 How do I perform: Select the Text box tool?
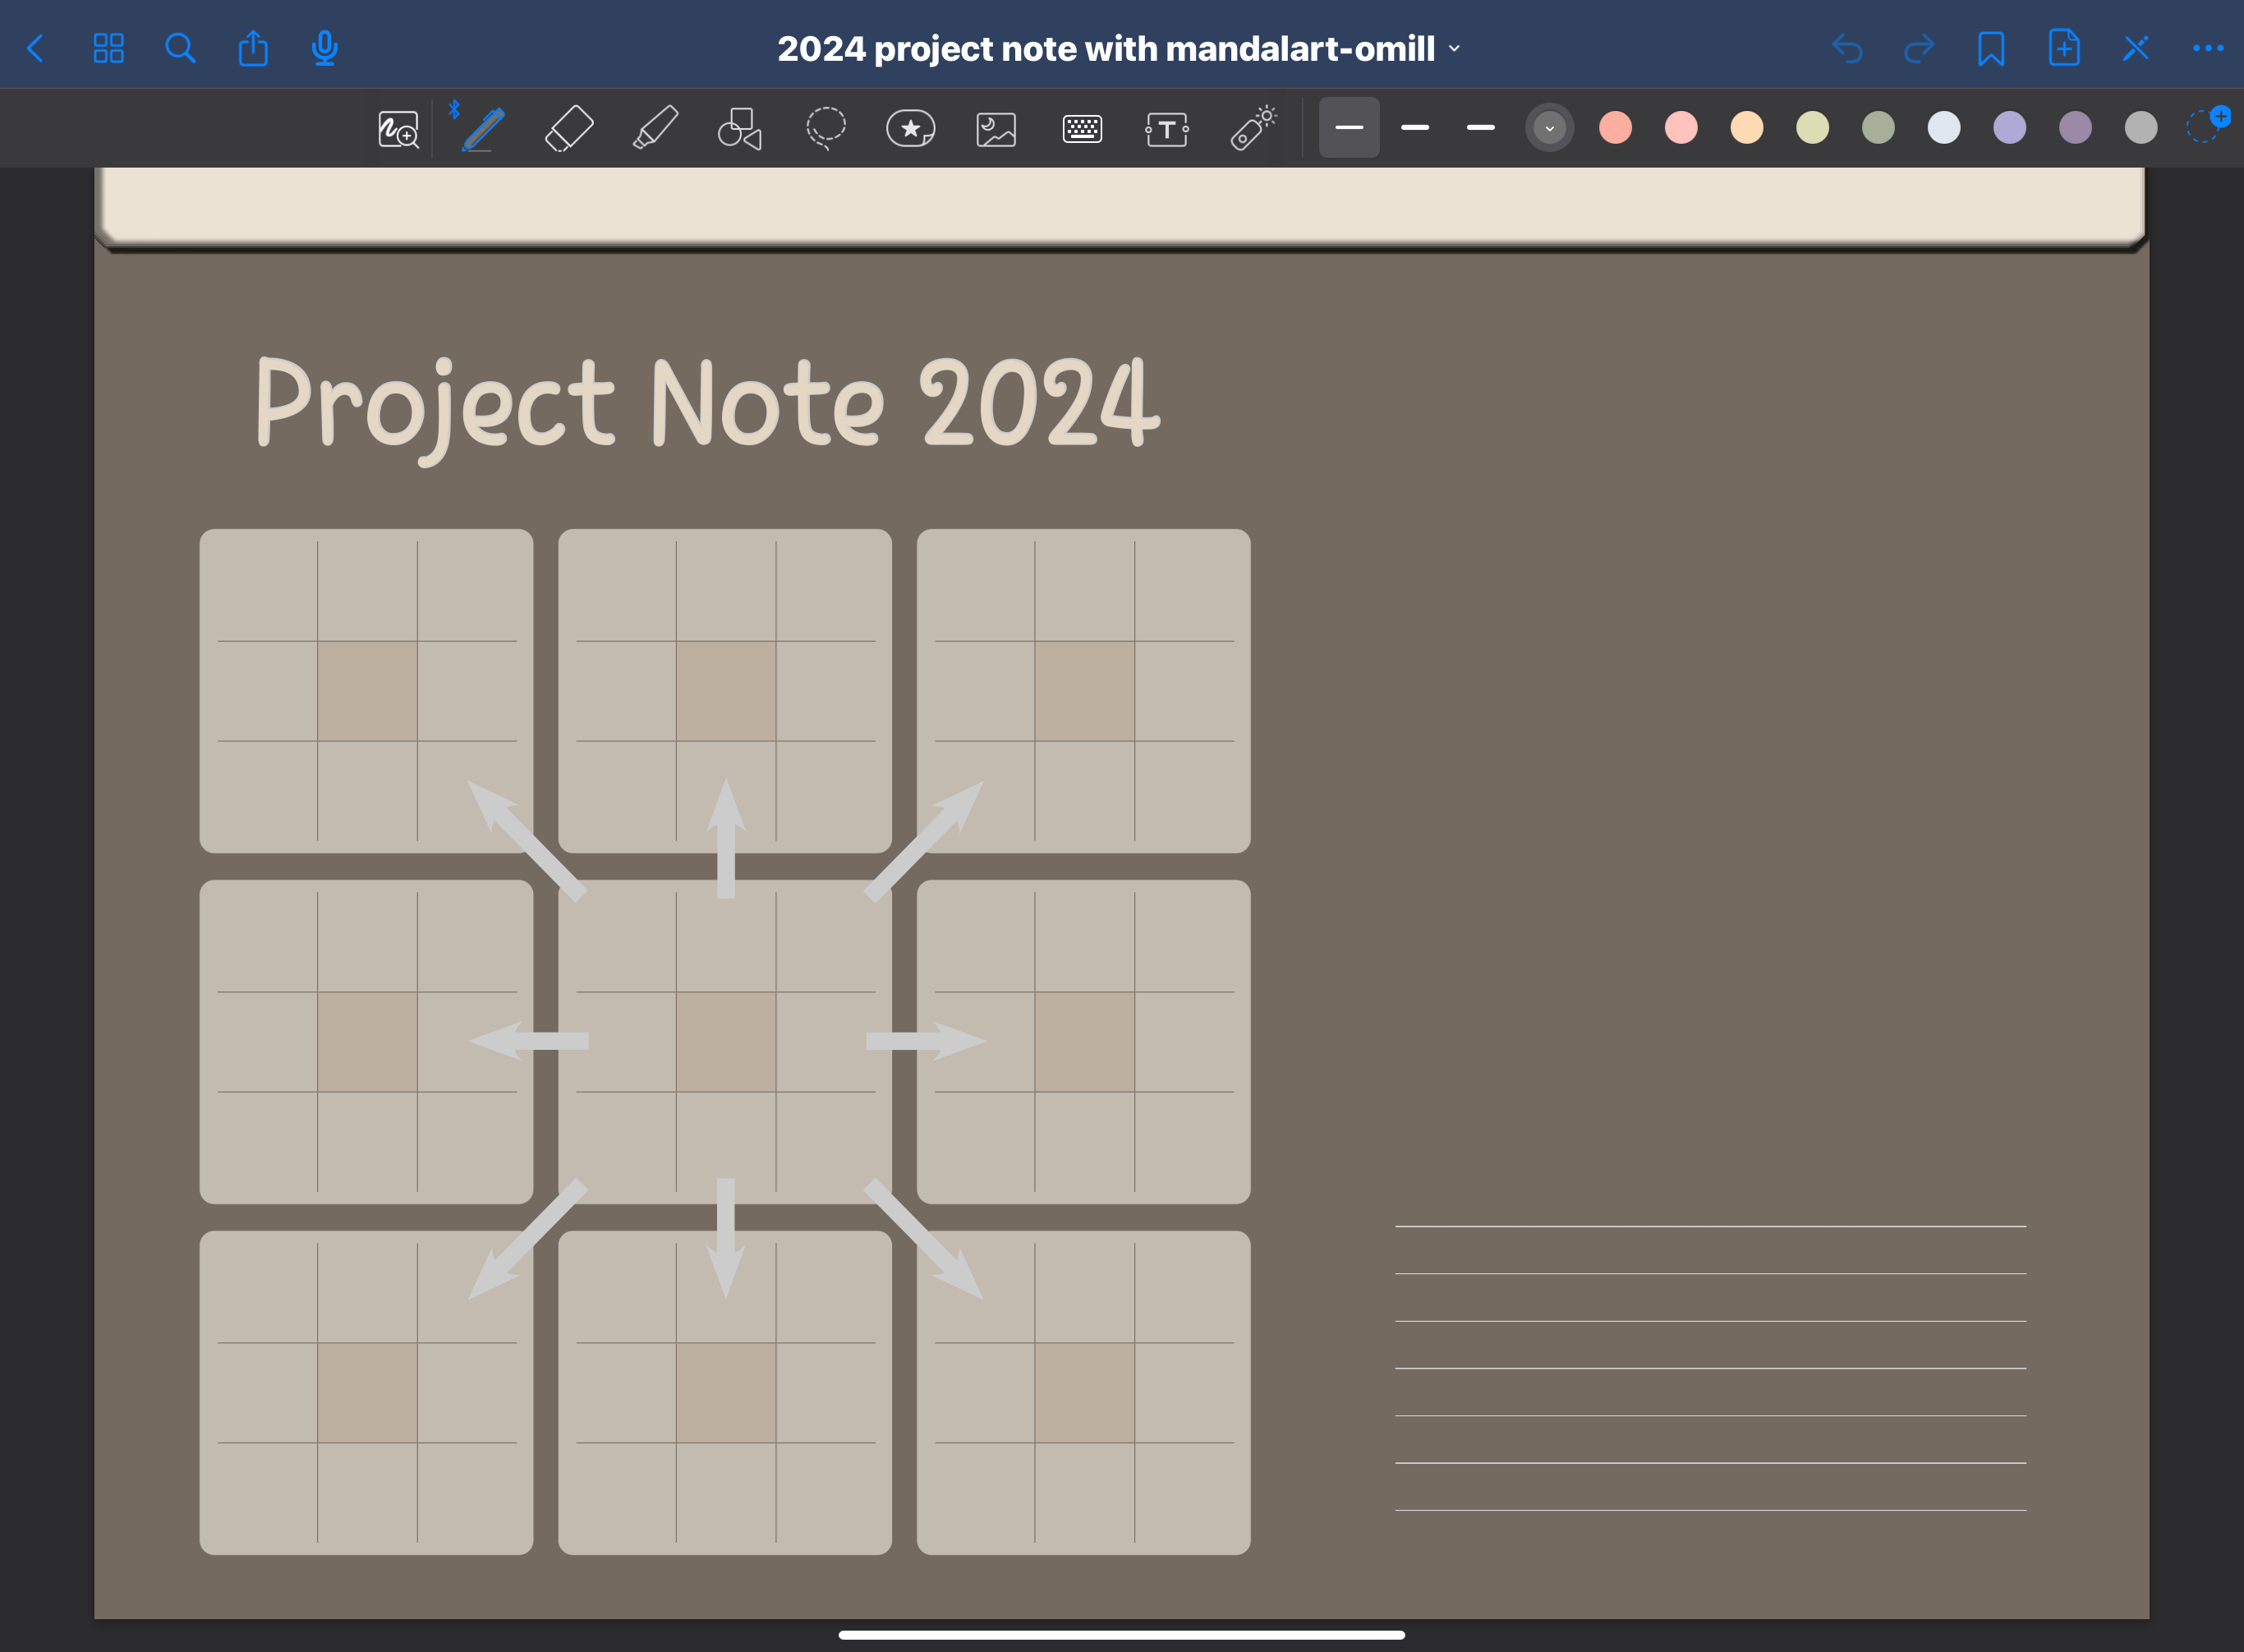pyautogui.click(x=1167, y=129)
